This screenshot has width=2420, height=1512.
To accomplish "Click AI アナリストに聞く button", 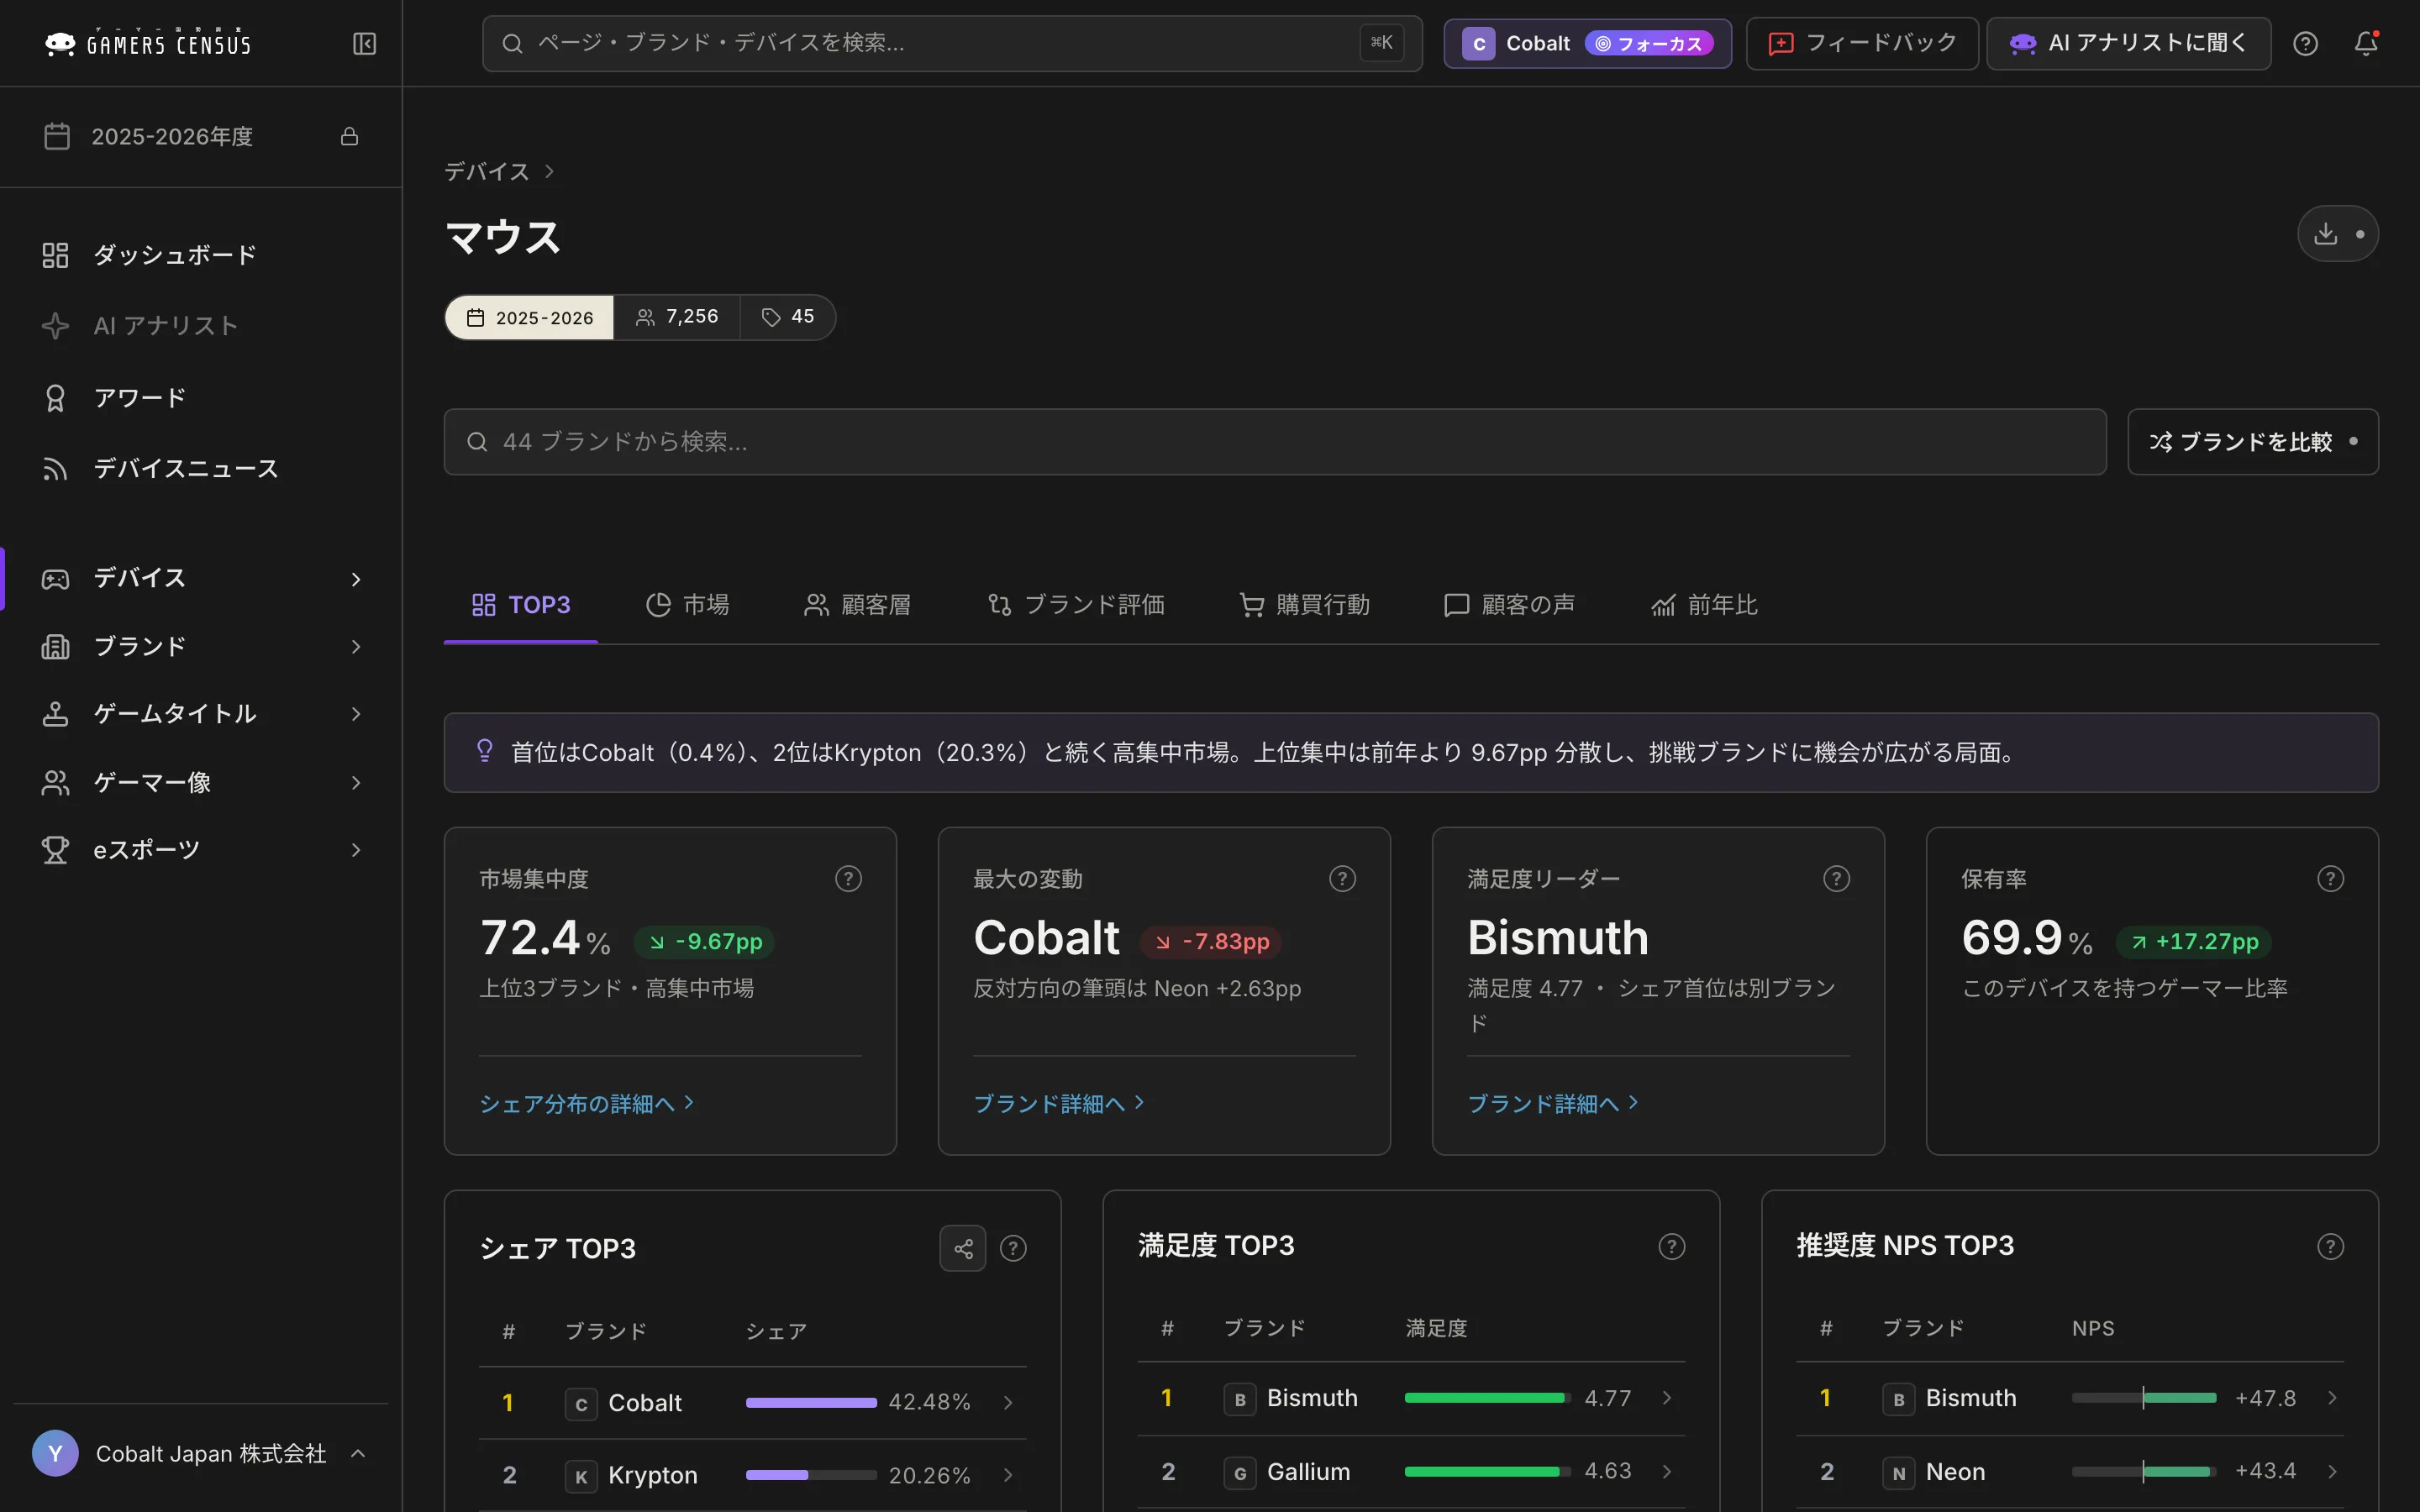I will click(x=2128, y=43).
